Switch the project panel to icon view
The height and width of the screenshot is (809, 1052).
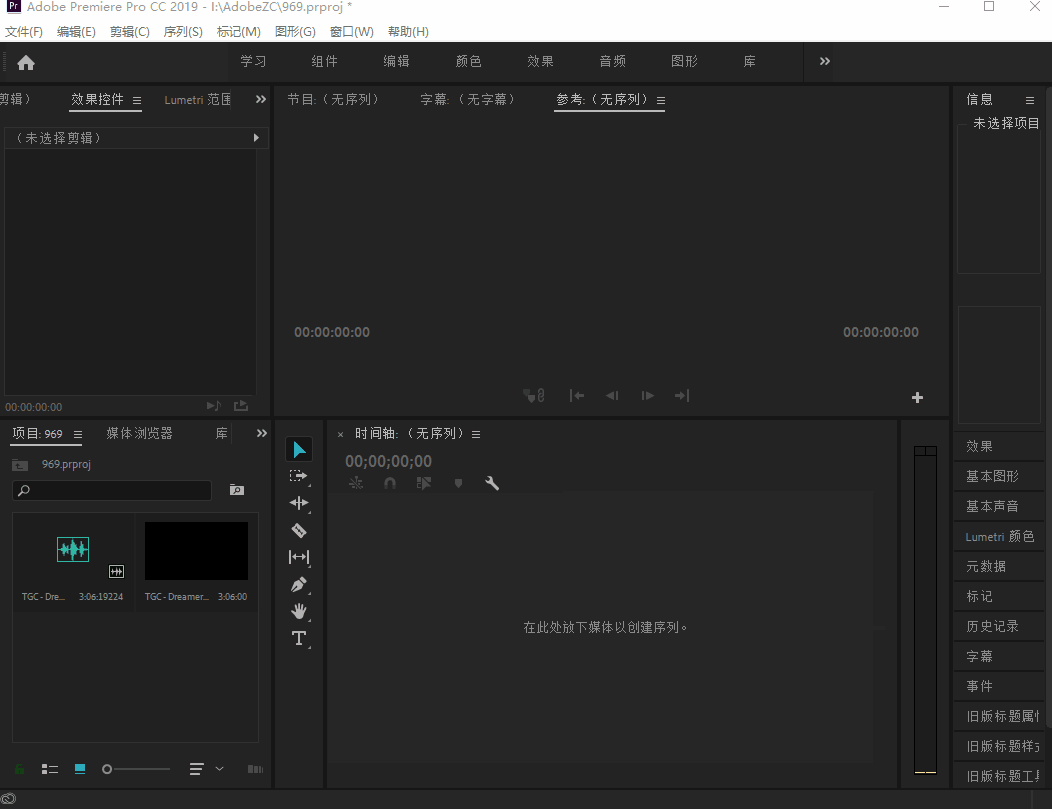click(80, 769)
